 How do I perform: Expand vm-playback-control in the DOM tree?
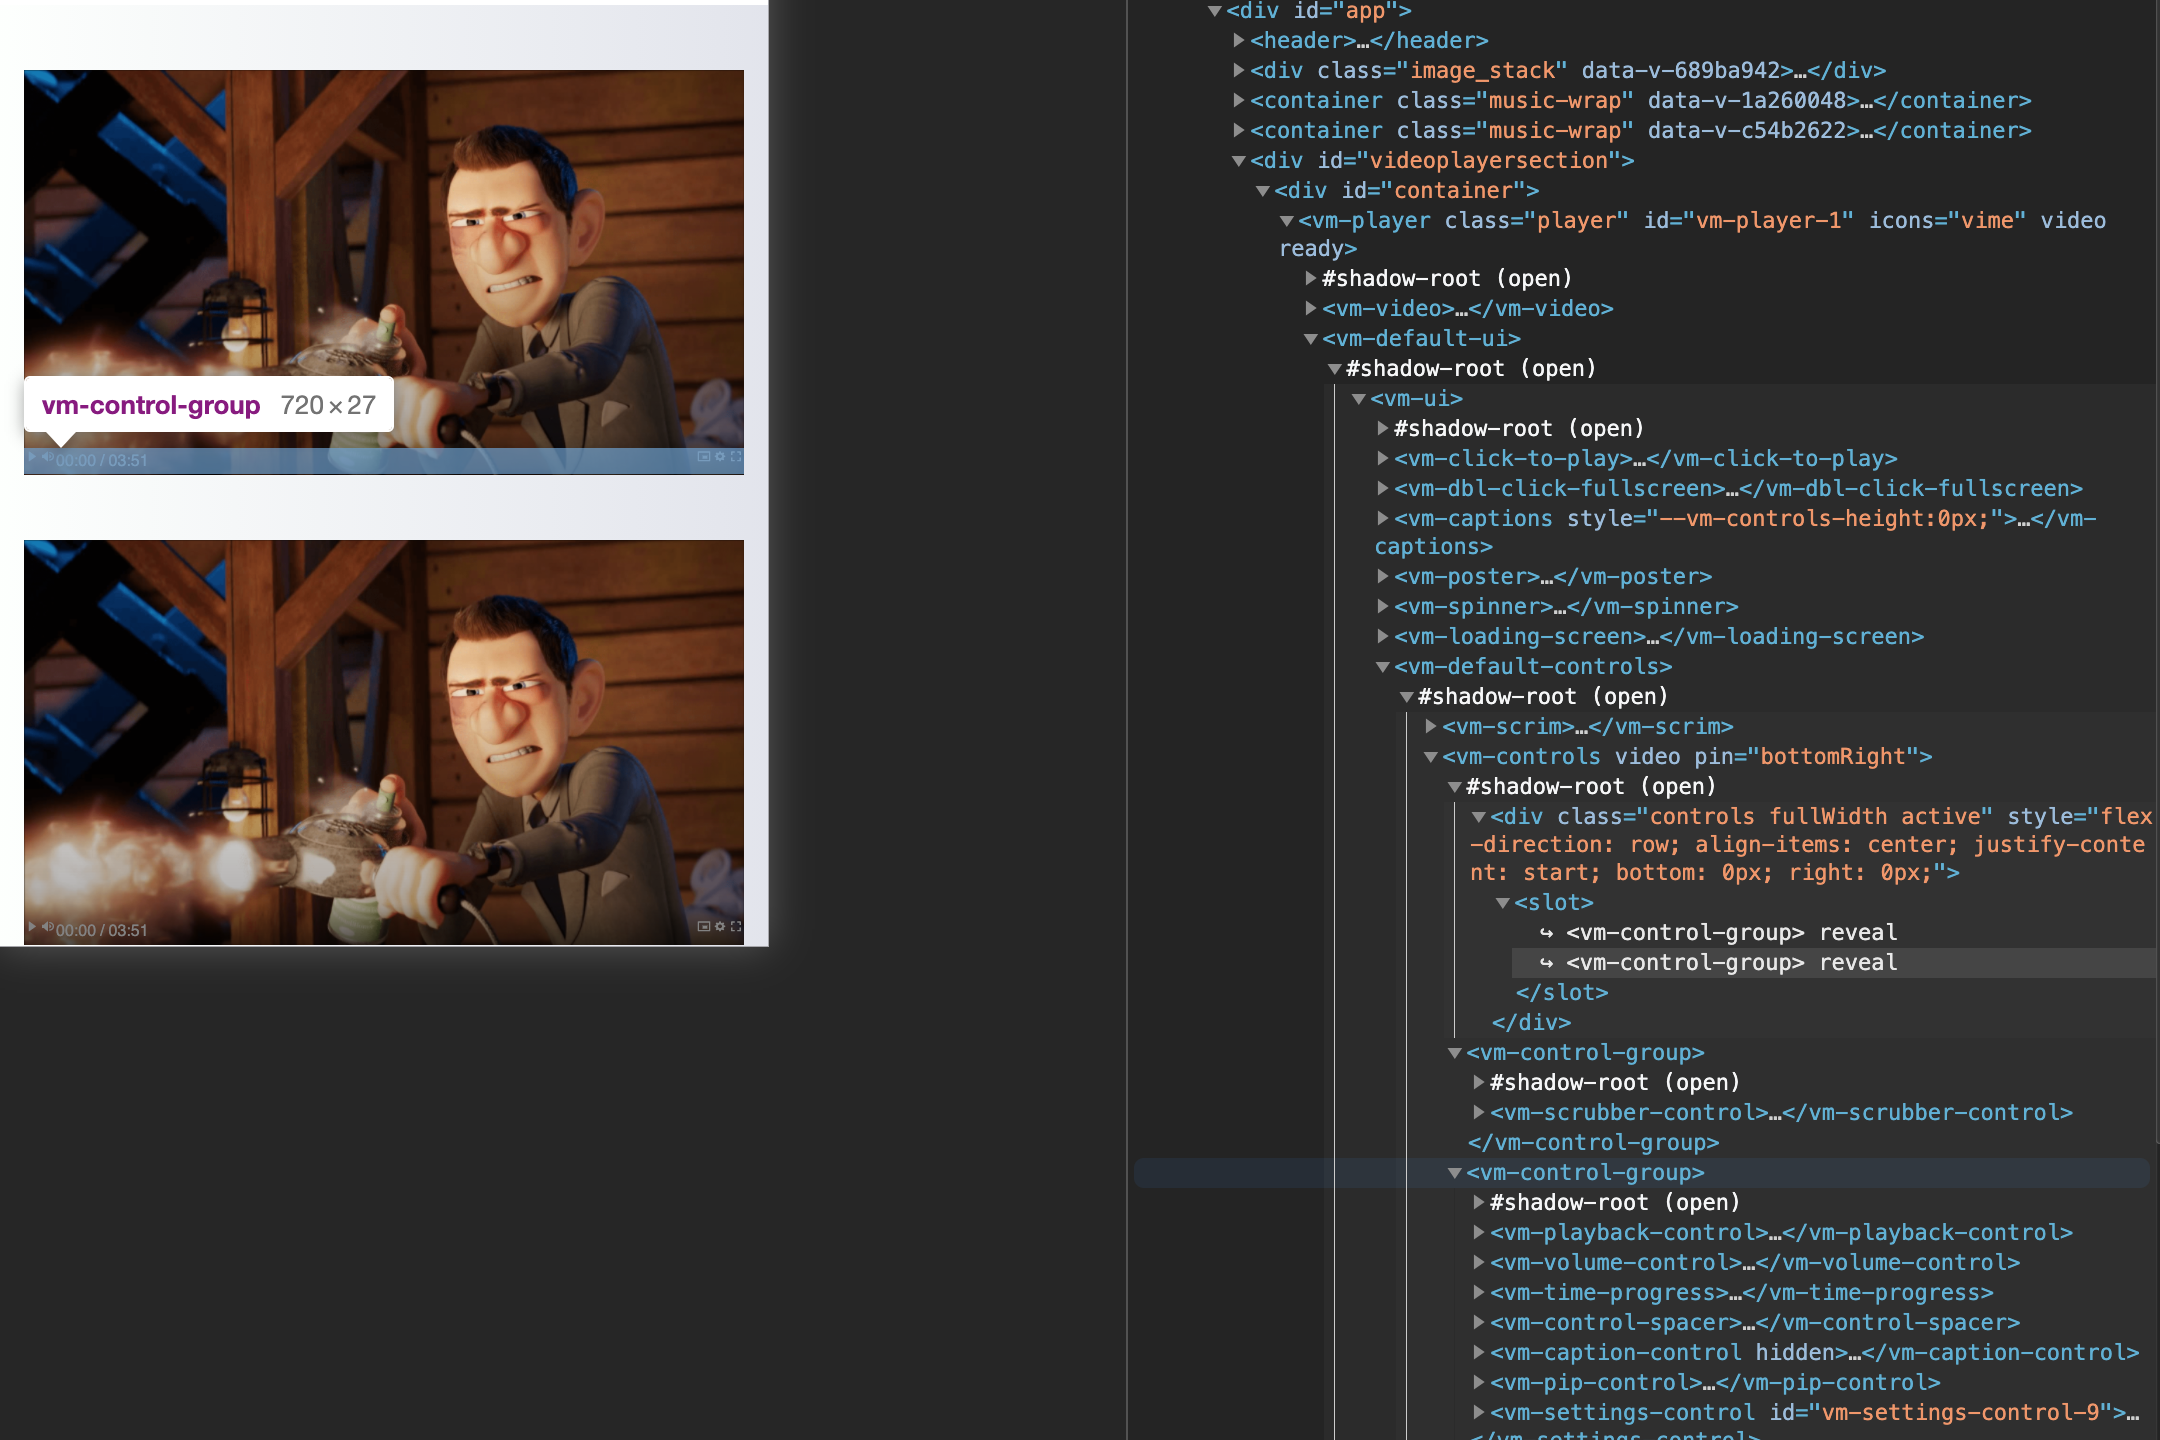coord(1479,1232)
